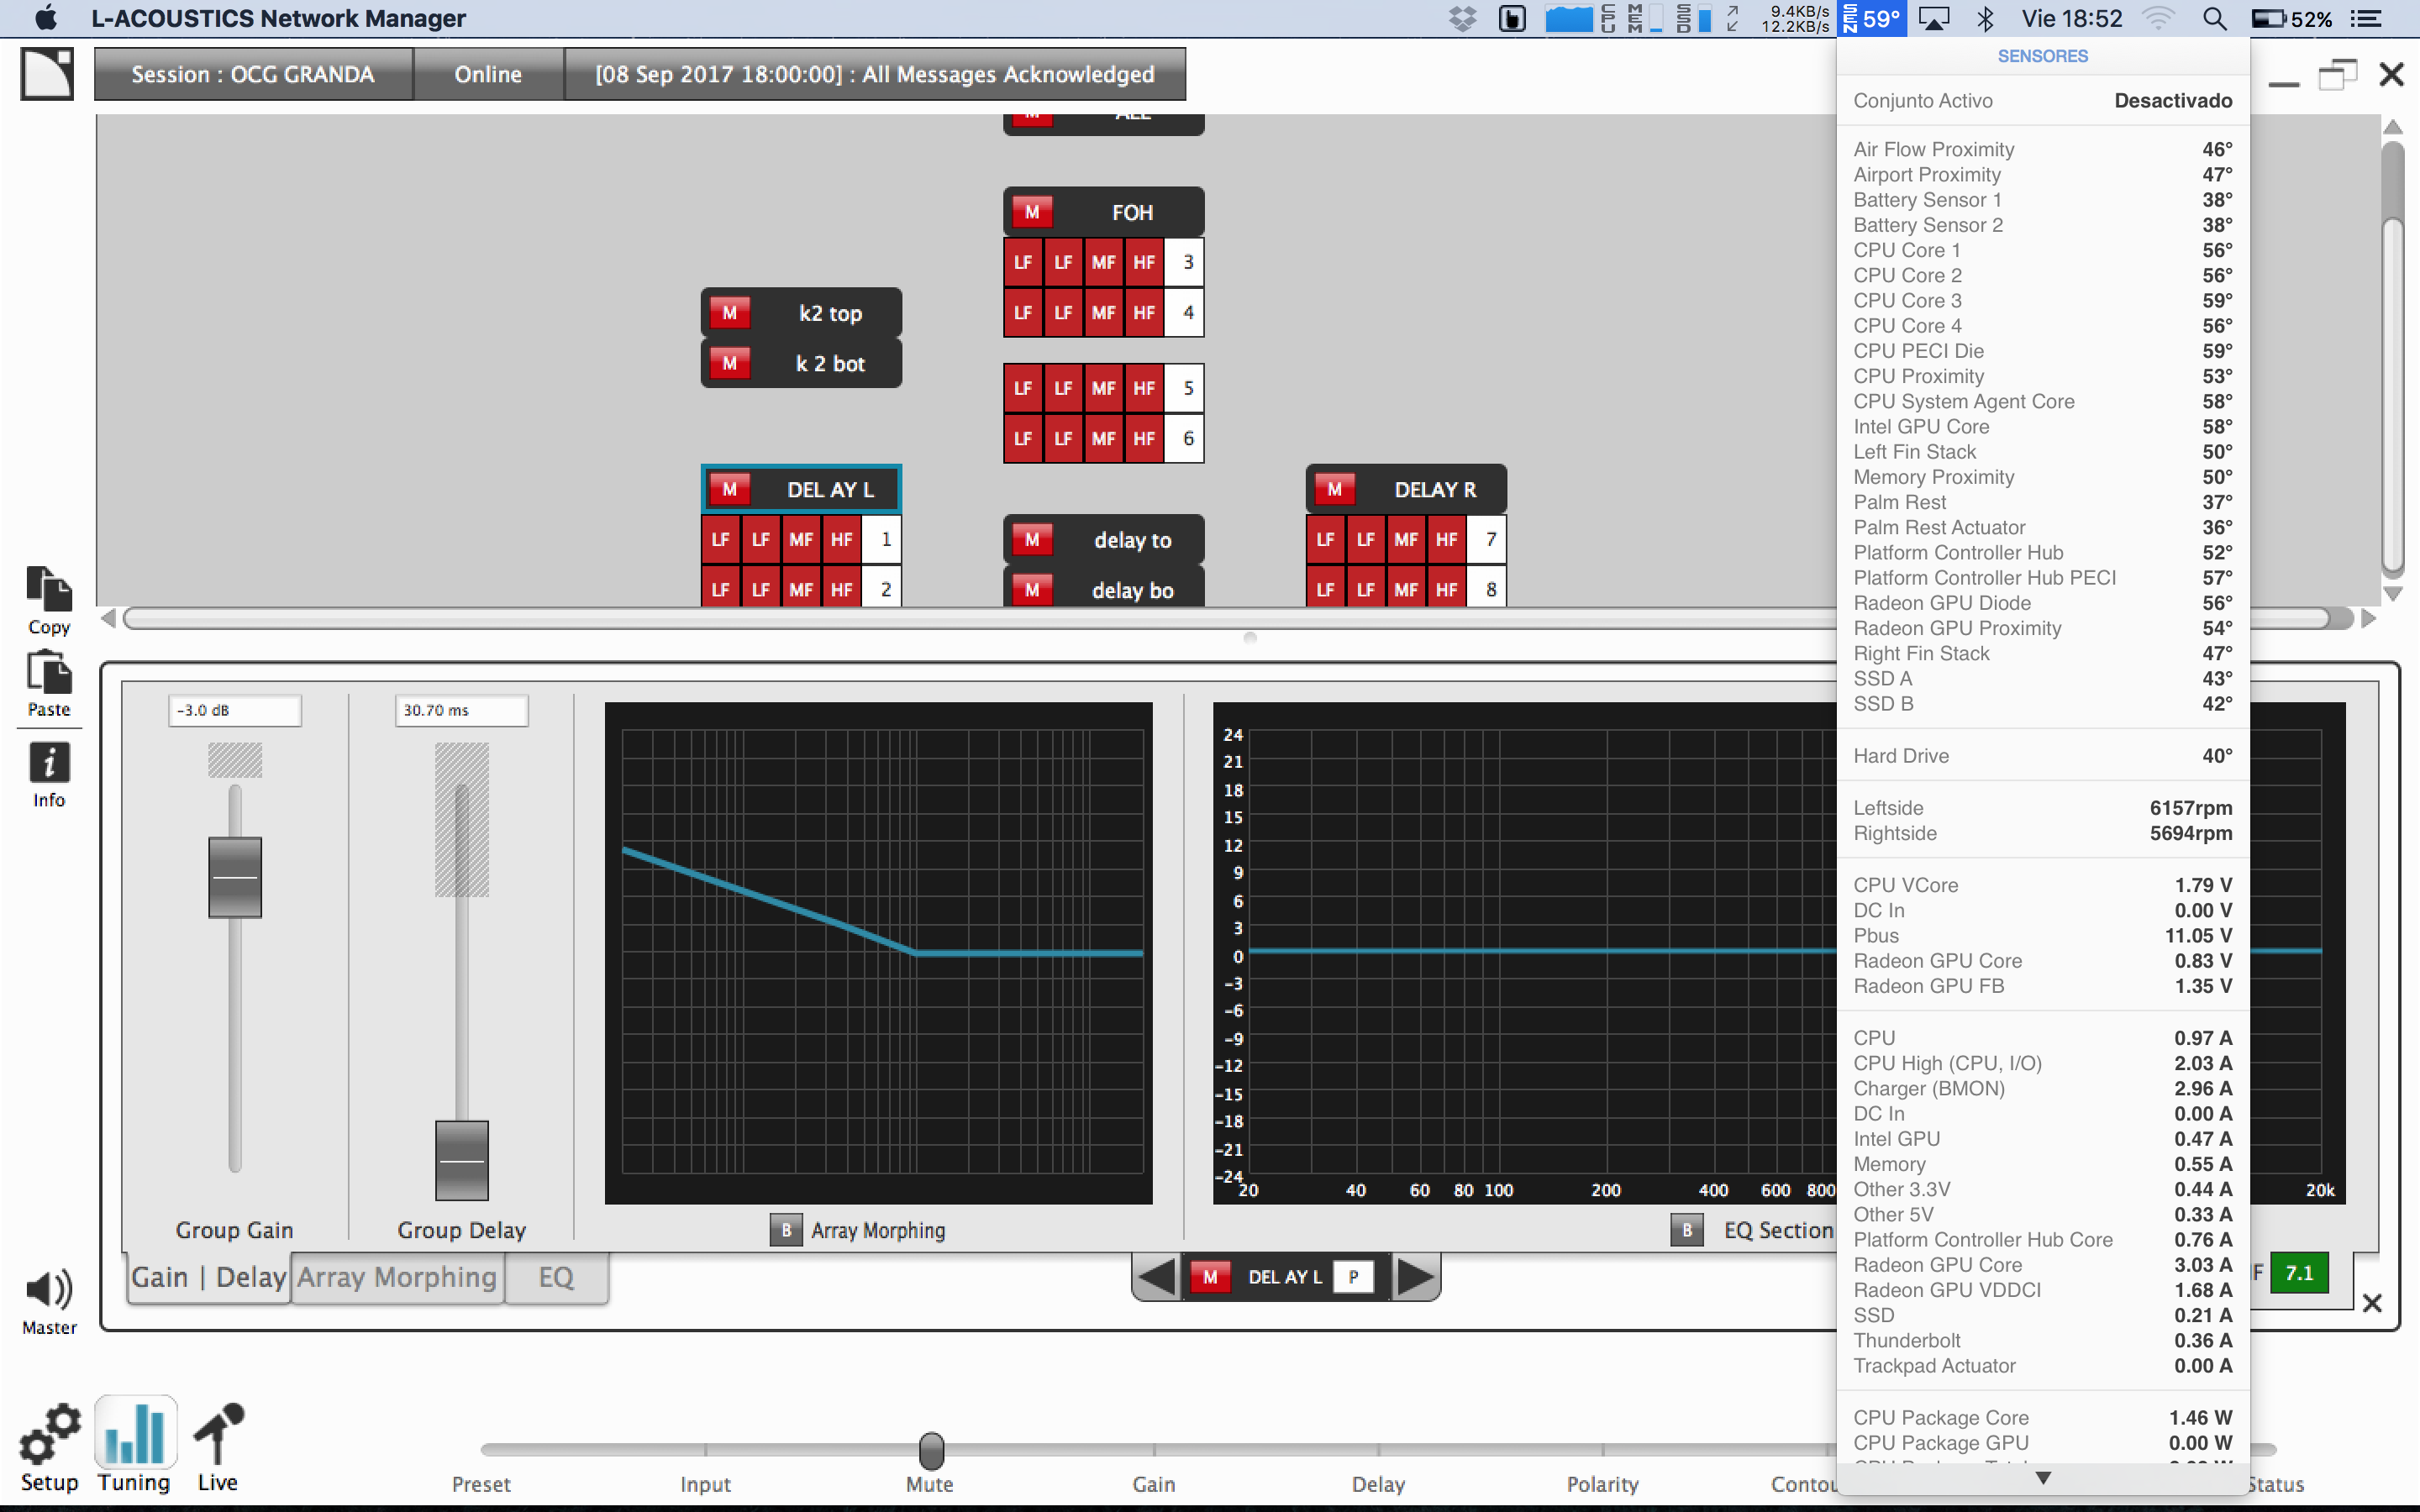This screenshot has height=1512, width=2420.
Task: Toggle mute M on DEL AY L group
Action: (730, 489)
